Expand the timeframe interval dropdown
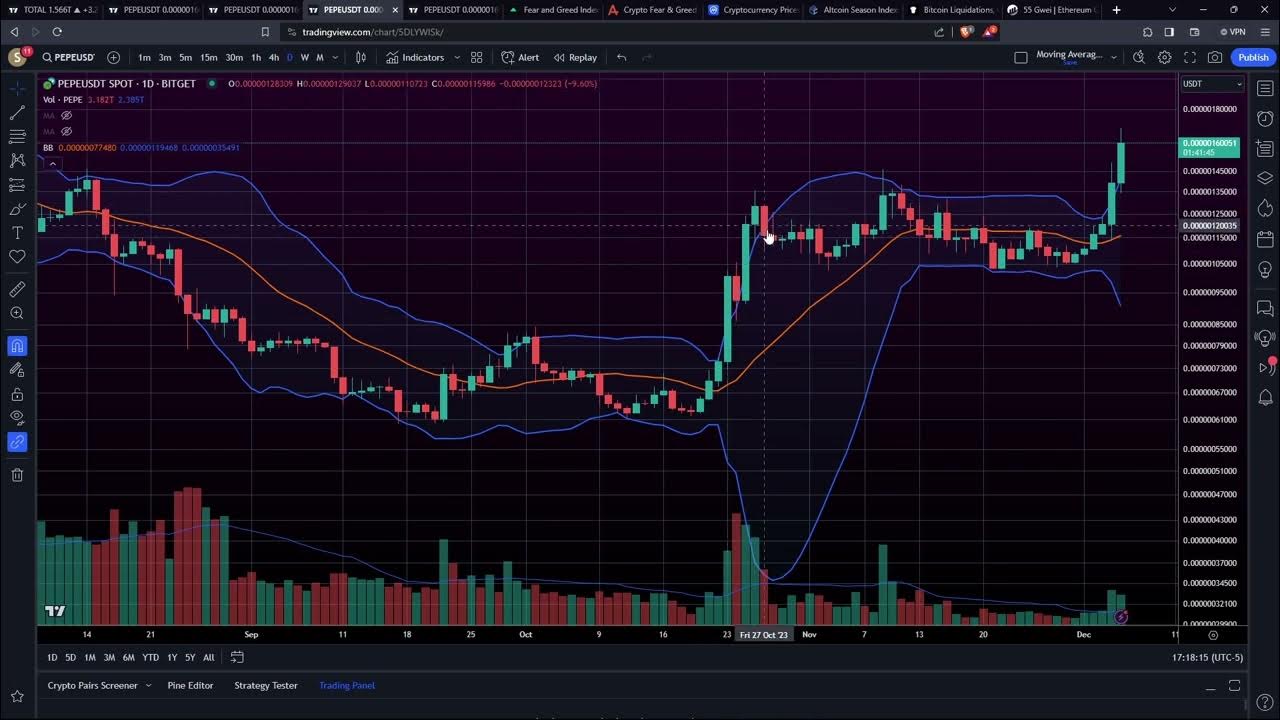 [335, 57]
